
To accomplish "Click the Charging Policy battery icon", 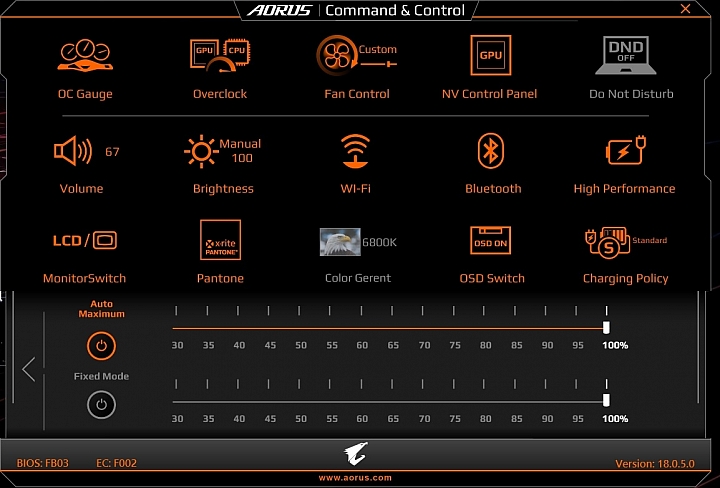I will (x=608, y=242).
